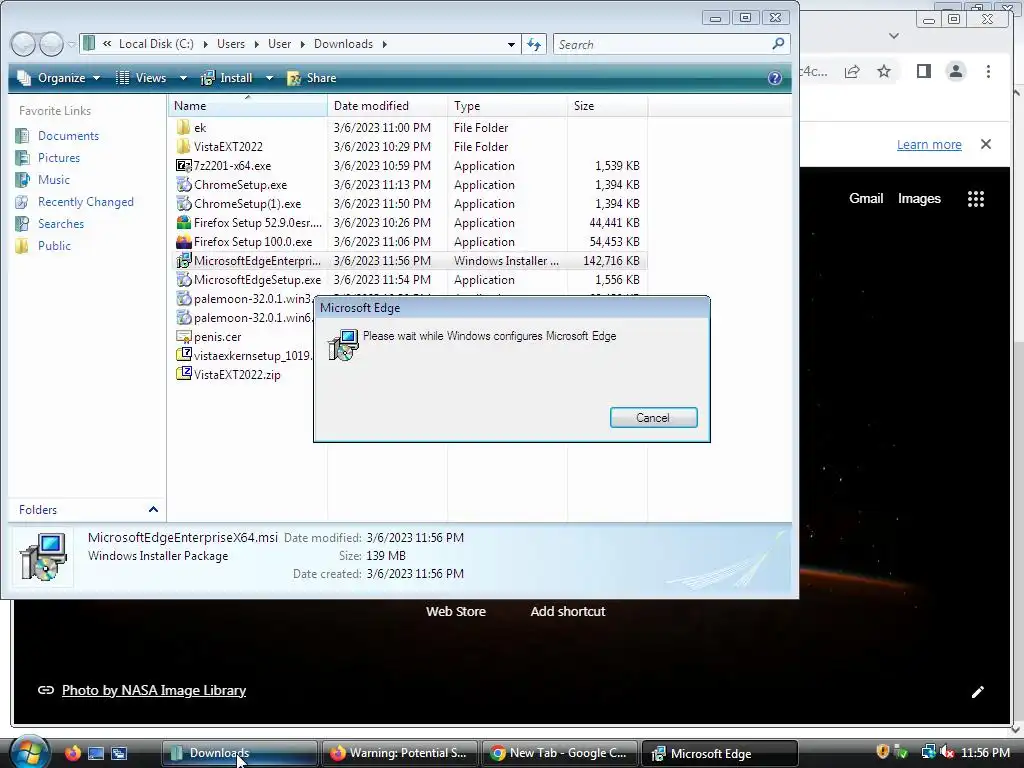Open Photo by NASA Image Library link
Screen dimensions: 1024x768
tap(153, 690)
